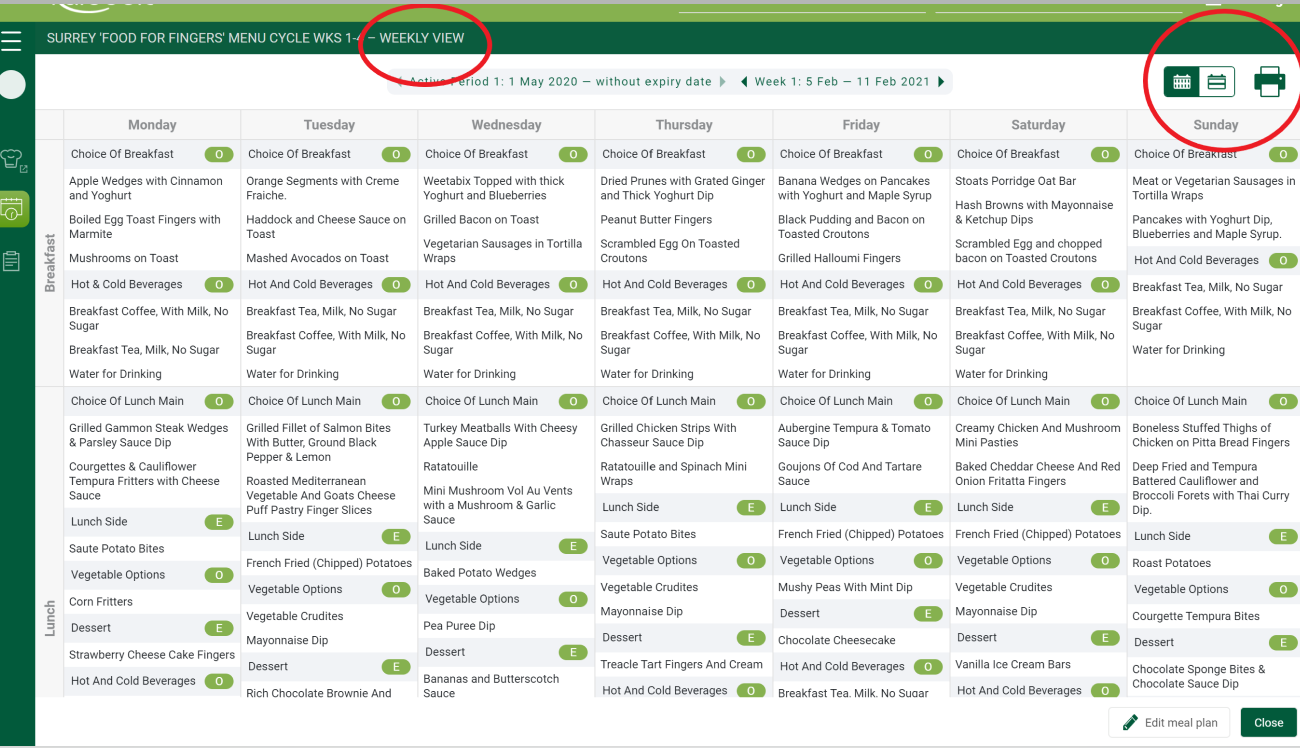Click 'Haddock and Cheese Sauce on Toast'
The width and height of the screenshot is (1300, 748).
[x=326, y=227]
